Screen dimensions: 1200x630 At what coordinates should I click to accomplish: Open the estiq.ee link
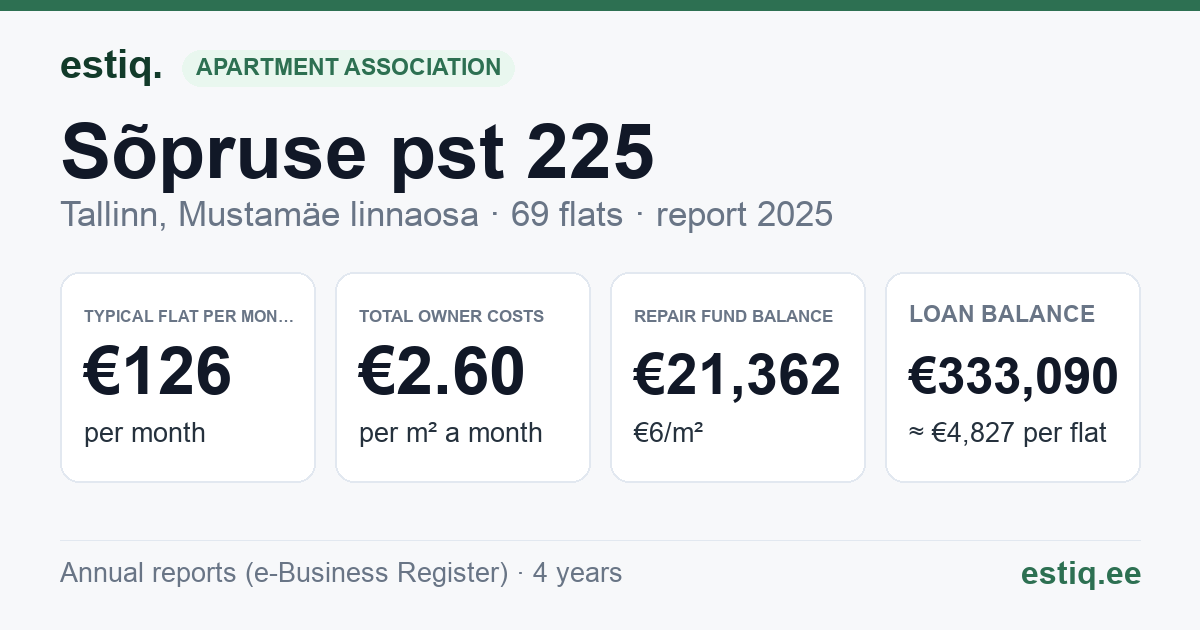[x=1080, y=573]
